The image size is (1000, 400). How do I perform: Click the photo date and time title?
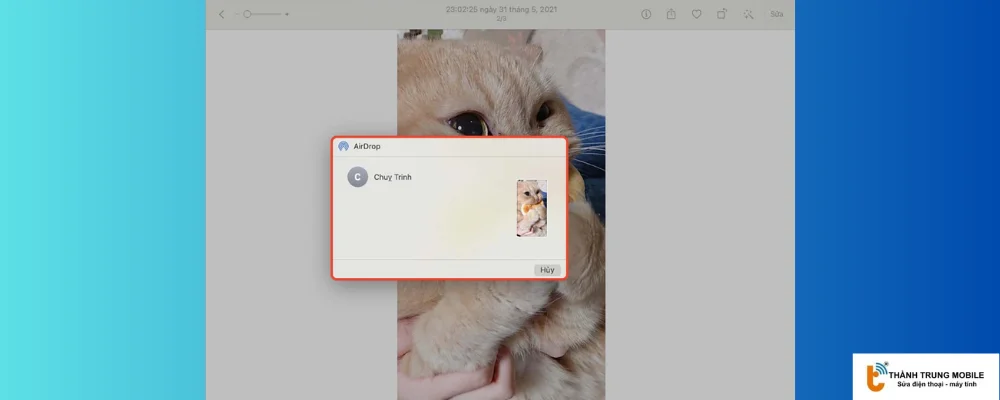tap(501, 9)
